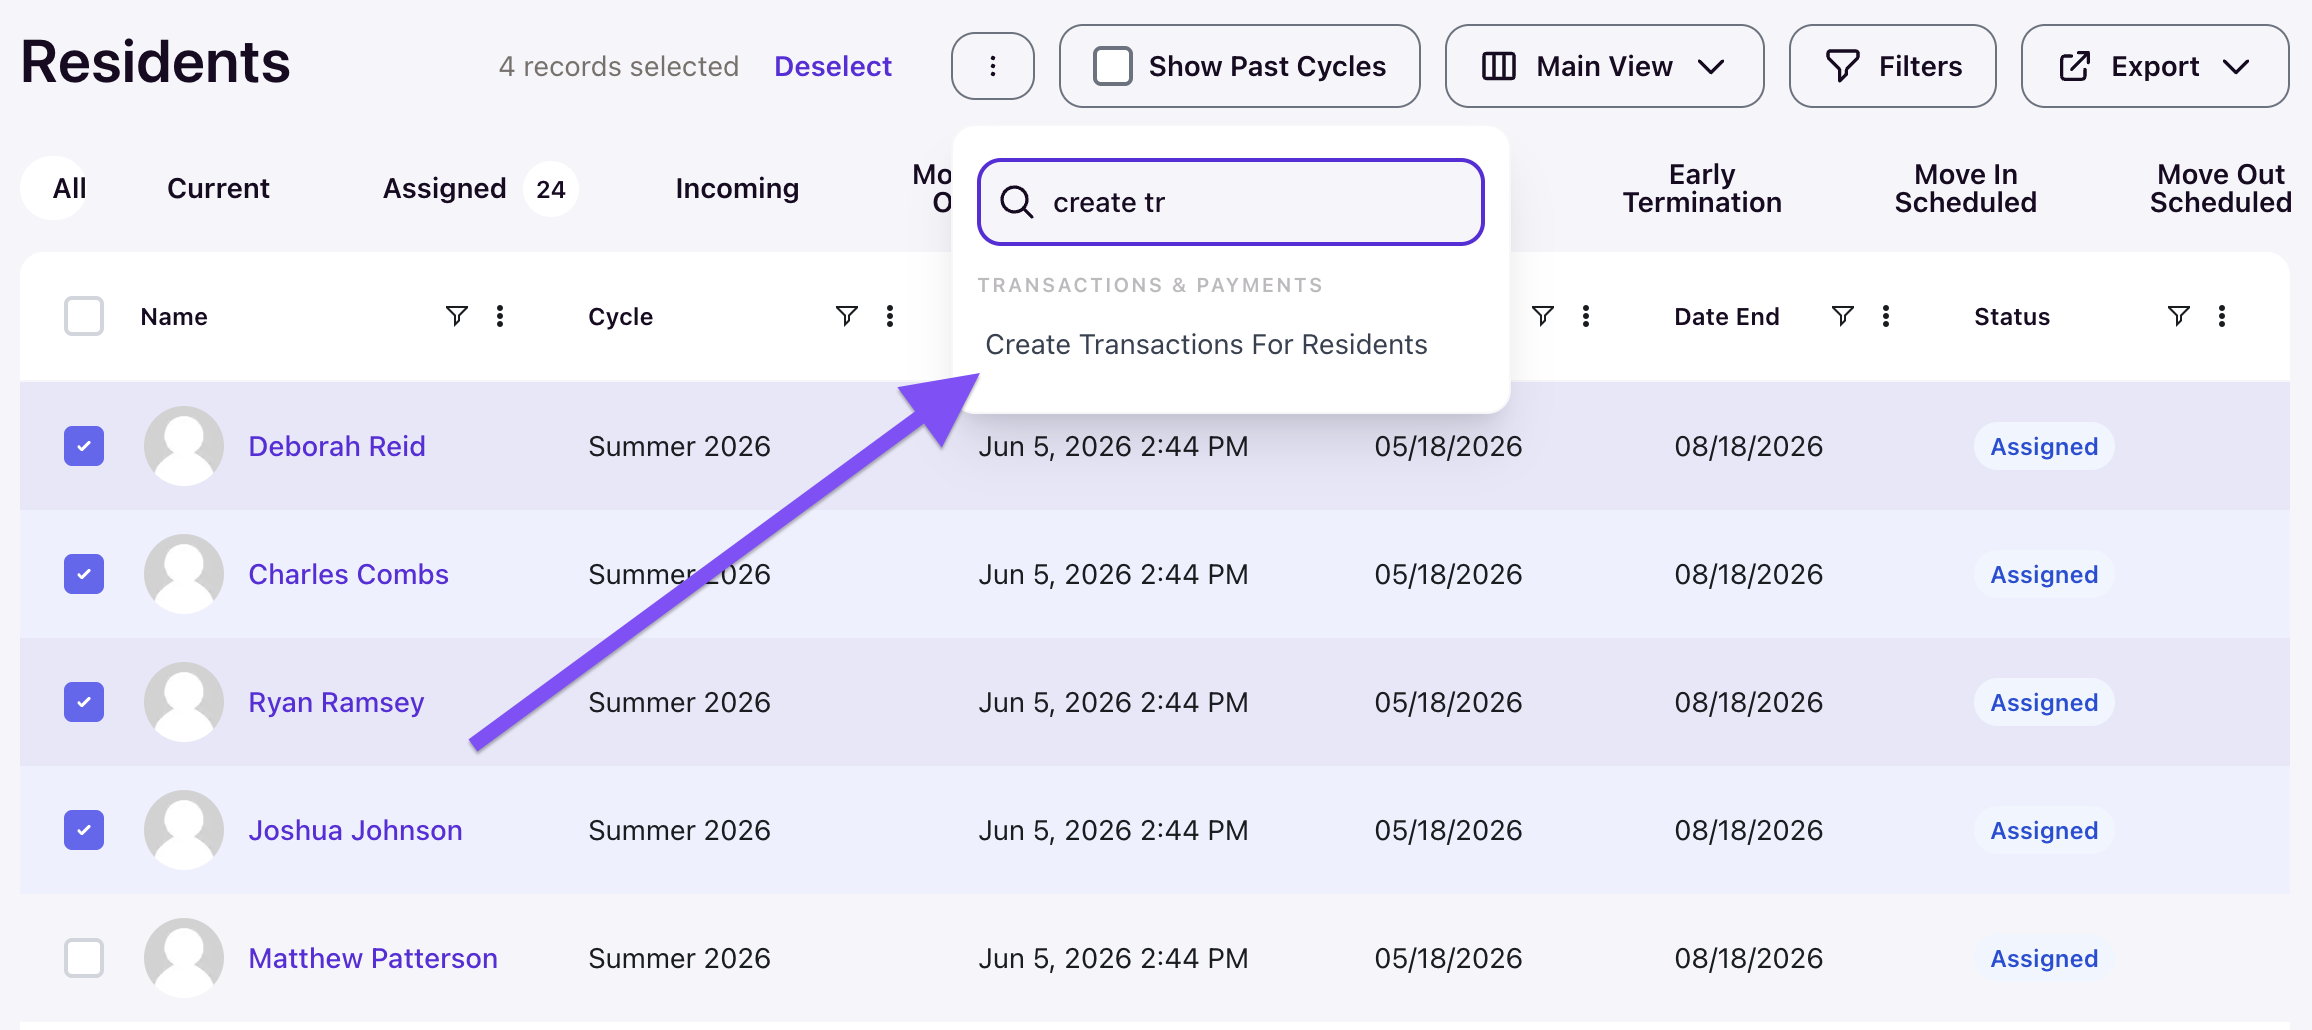The height and width of the screenshot is (1030, 2312).
Task: Click the Assigned status badge for Ryan Ramsey
Action: [x=2044, y=702]
